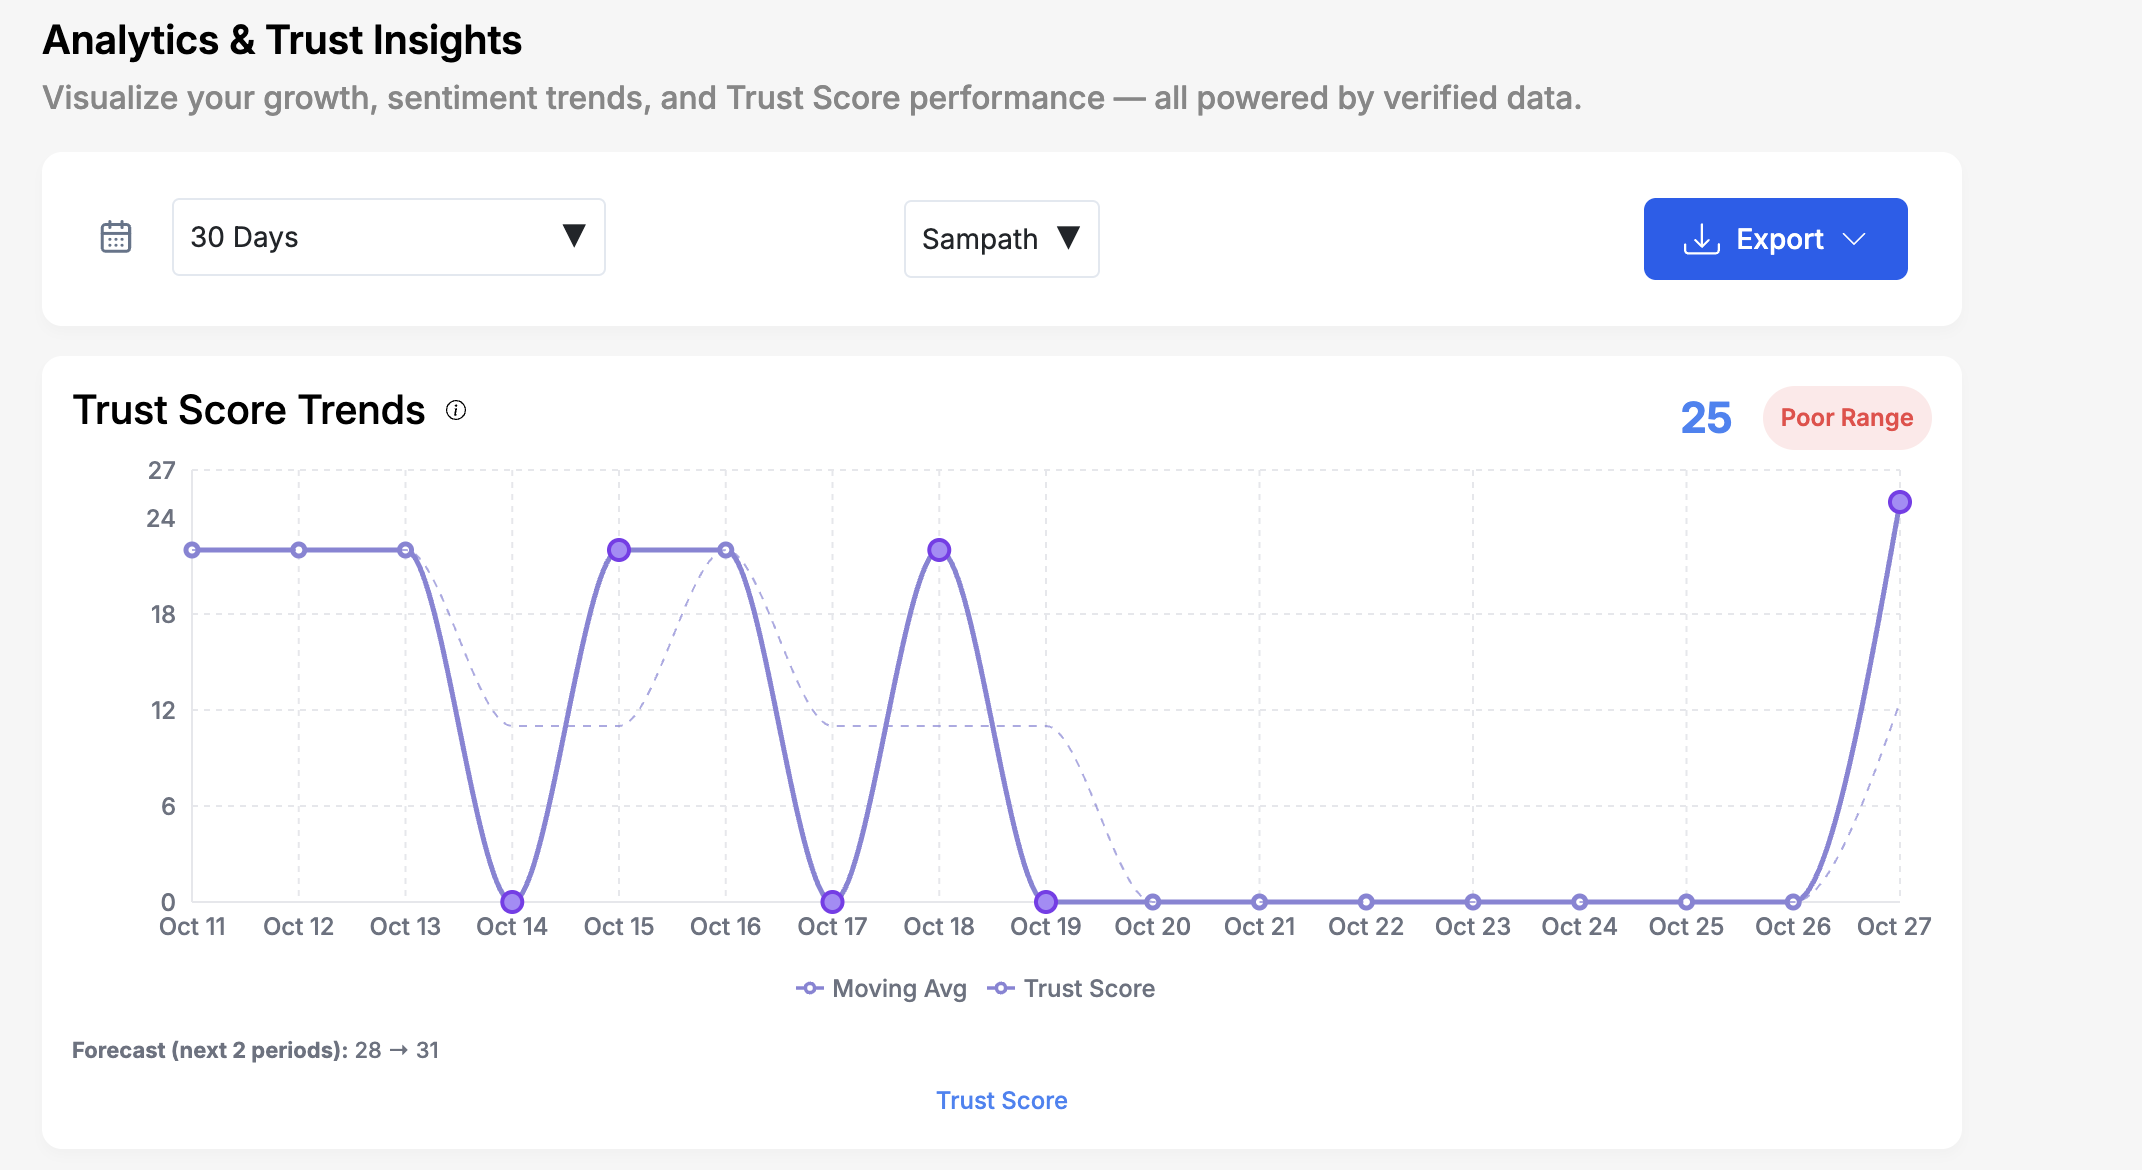This screenshot has height=1170, width=2142.
Task: Click the calendar icon beside the date range
Action: tap(116, 236)
